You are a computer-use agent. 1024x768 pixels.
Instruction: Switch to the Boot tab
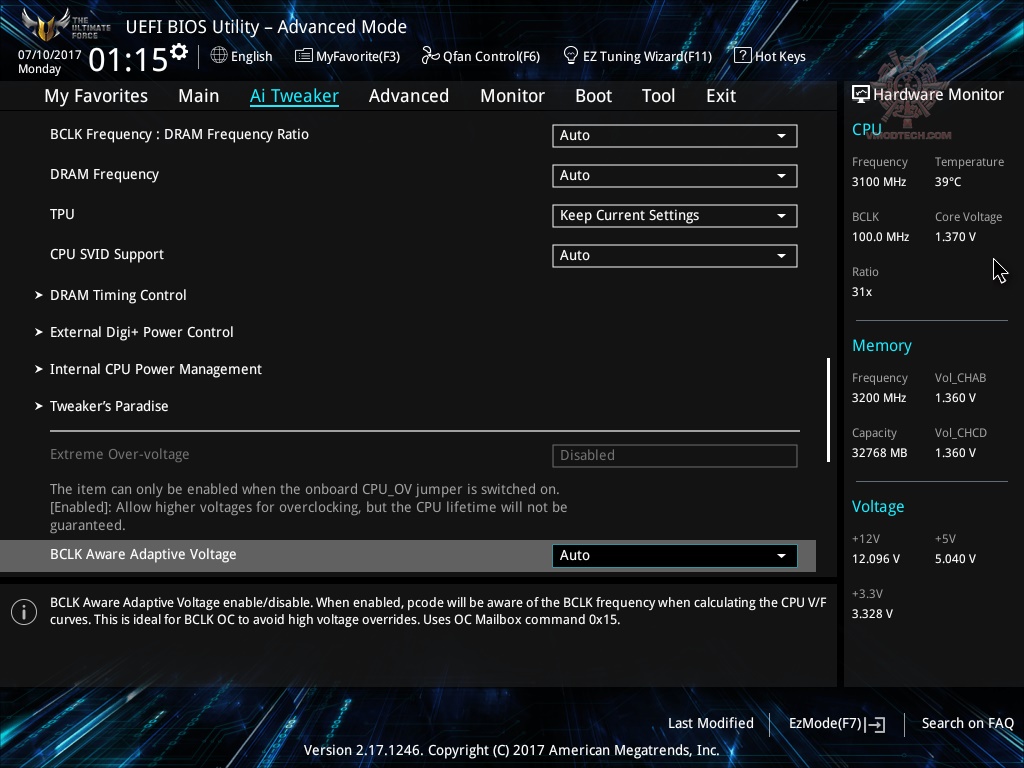594,96
